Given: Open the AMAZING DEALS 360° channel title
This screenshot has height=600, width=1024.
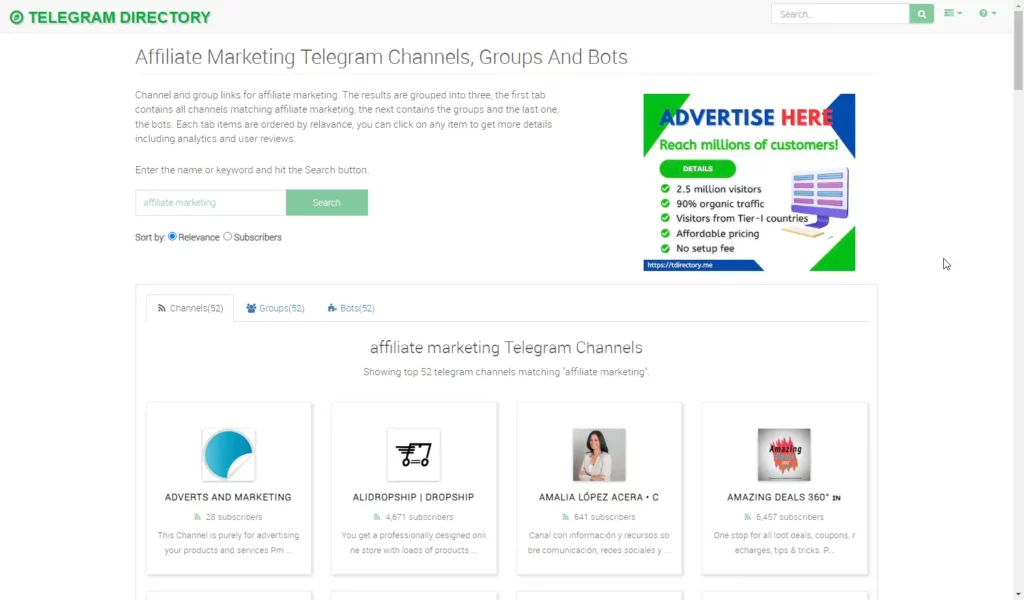Looking at the screenshot, I should (x=784, y=497).
